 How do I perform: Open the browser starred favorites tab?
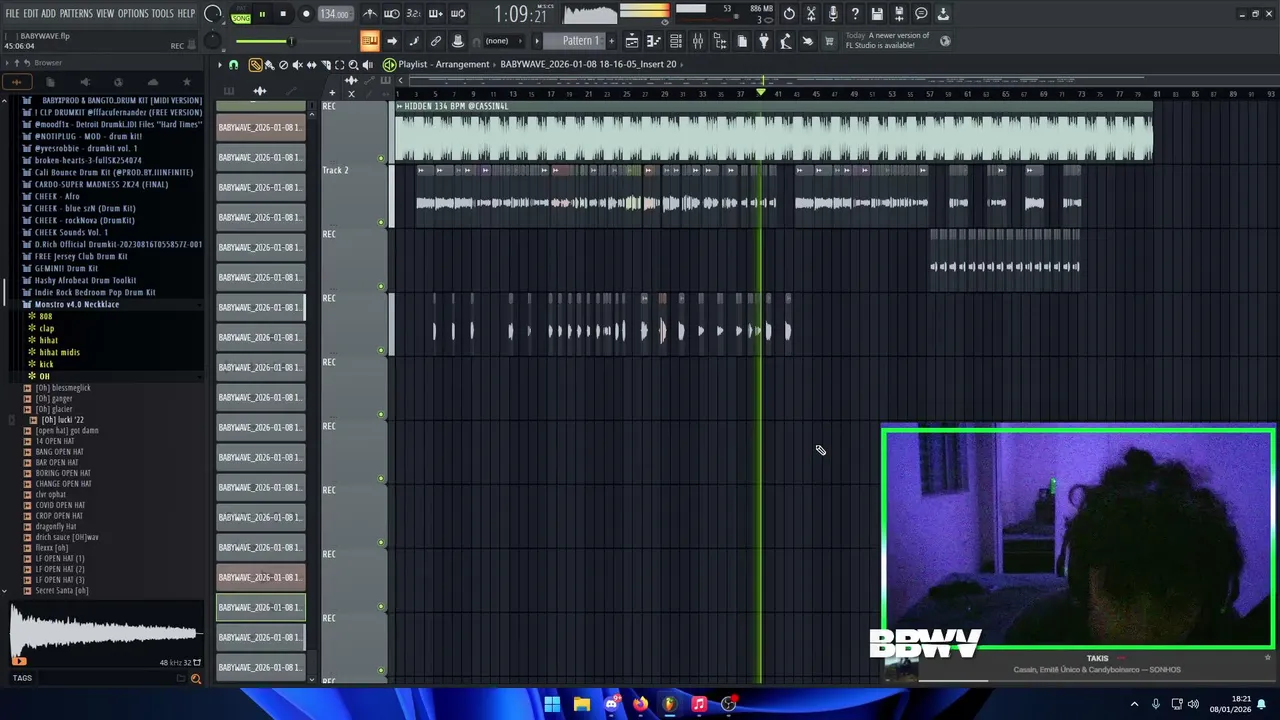(186, 82)
